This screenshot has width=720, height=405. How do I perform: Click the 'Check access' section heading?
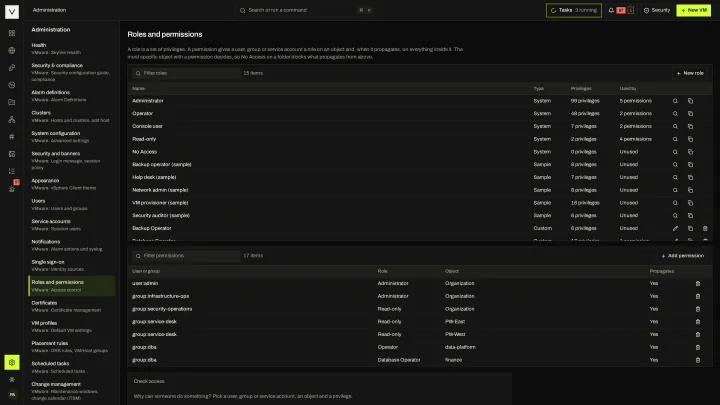click(149, 381)
